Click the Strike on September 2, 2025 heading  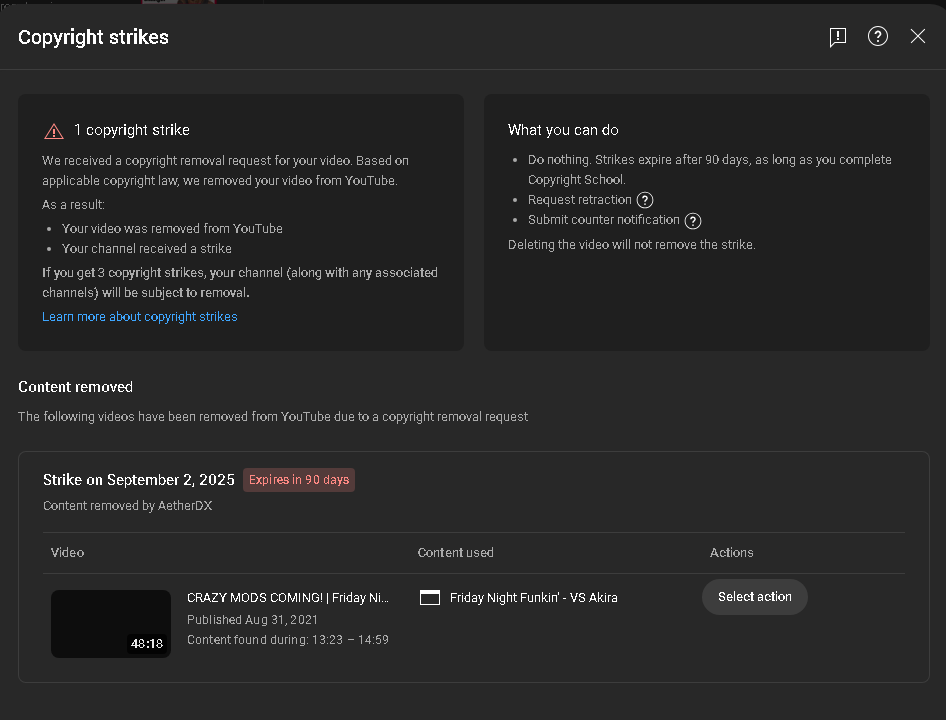click(139, 480)
